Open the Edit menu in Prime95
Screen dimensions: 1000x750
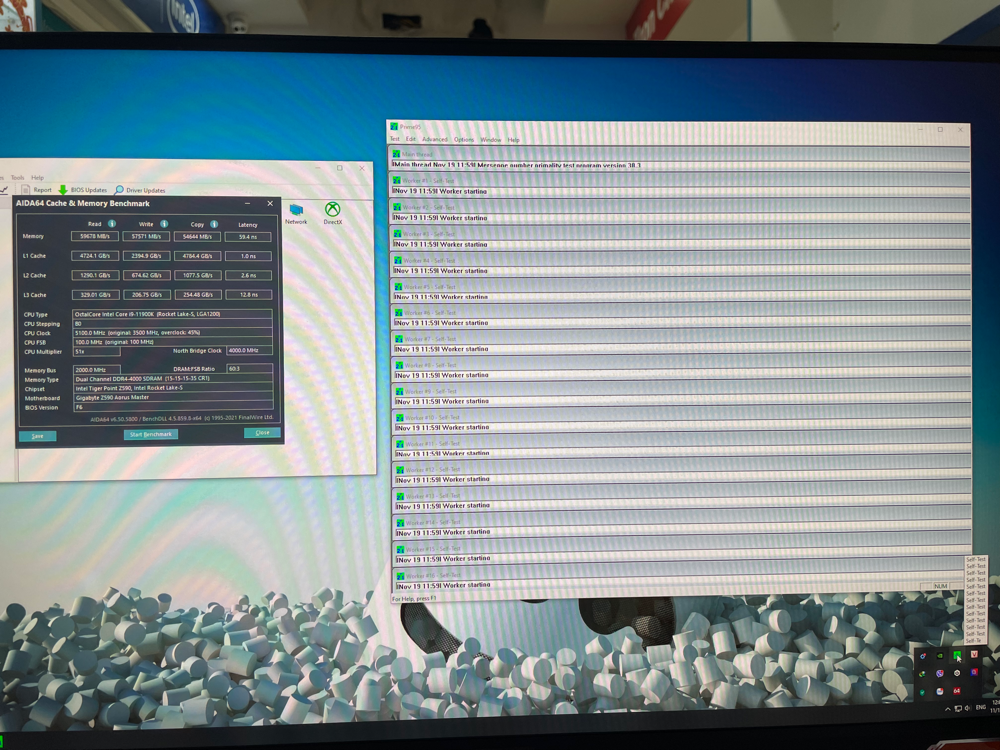point(411,138)
